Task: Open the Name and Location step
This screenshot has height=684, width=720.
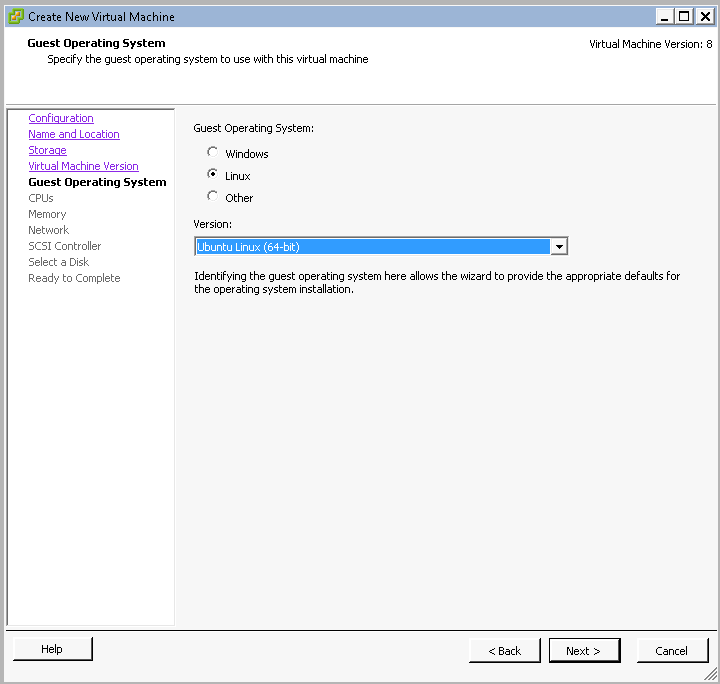Action: (74, 134)
